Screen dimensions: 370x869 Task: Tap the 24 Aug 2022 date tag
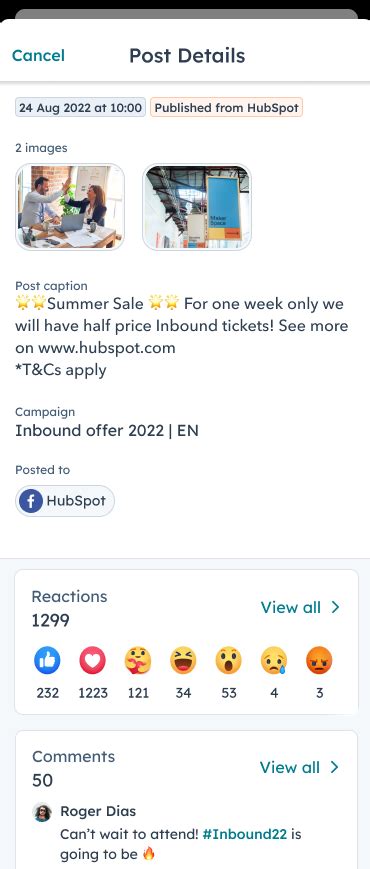[x=80, y=108]
